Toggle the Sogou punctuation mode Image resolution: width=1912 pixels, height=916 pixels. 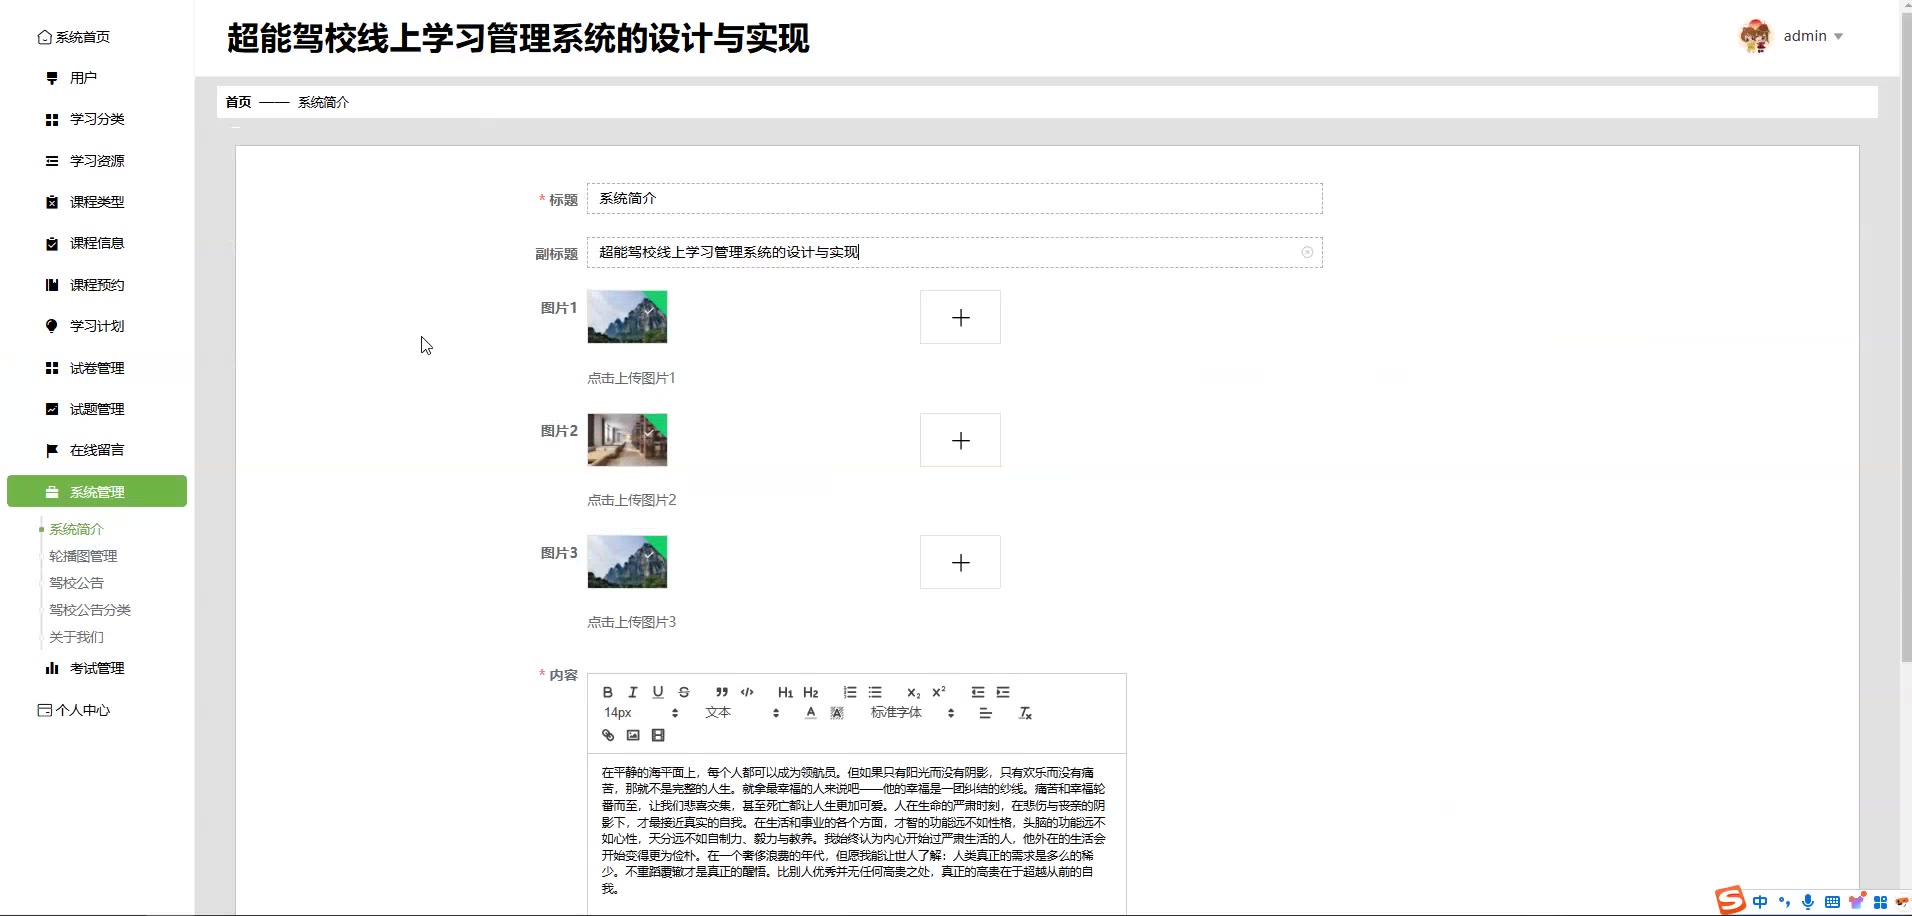(1784, 902)
